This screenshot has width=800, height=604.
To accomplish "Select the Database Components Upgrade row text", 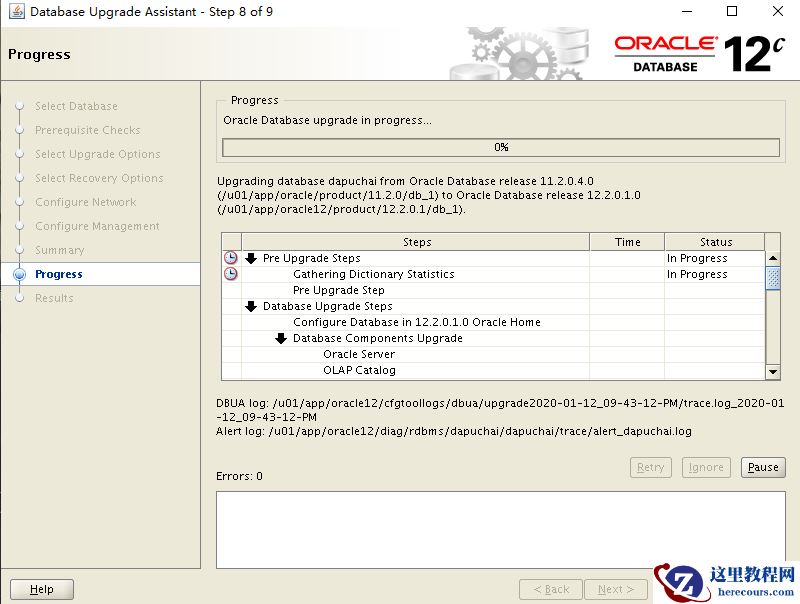I will (378, 338).
